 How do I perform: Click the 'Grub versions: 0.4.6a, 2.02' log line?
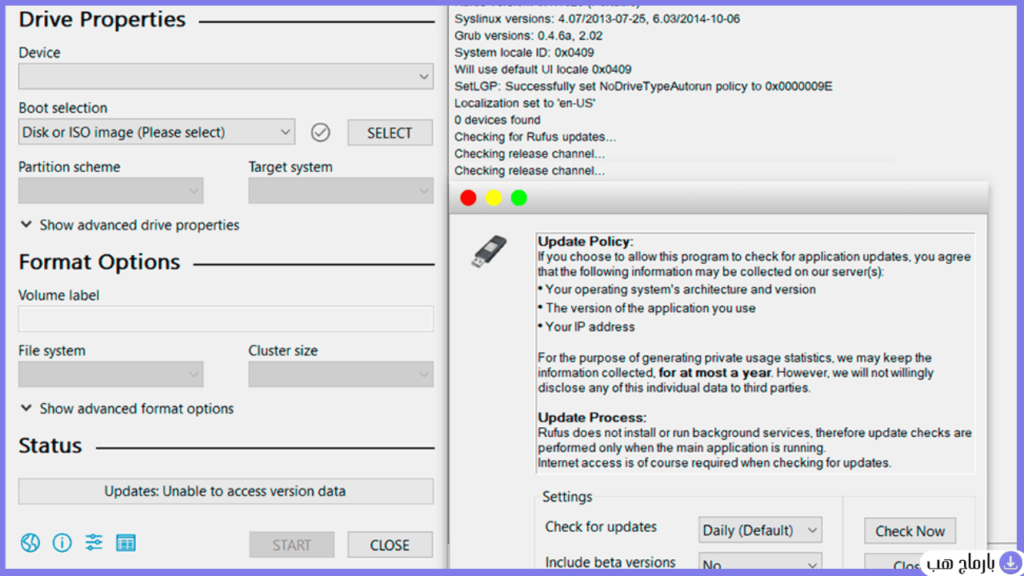[x=528, y=36]
